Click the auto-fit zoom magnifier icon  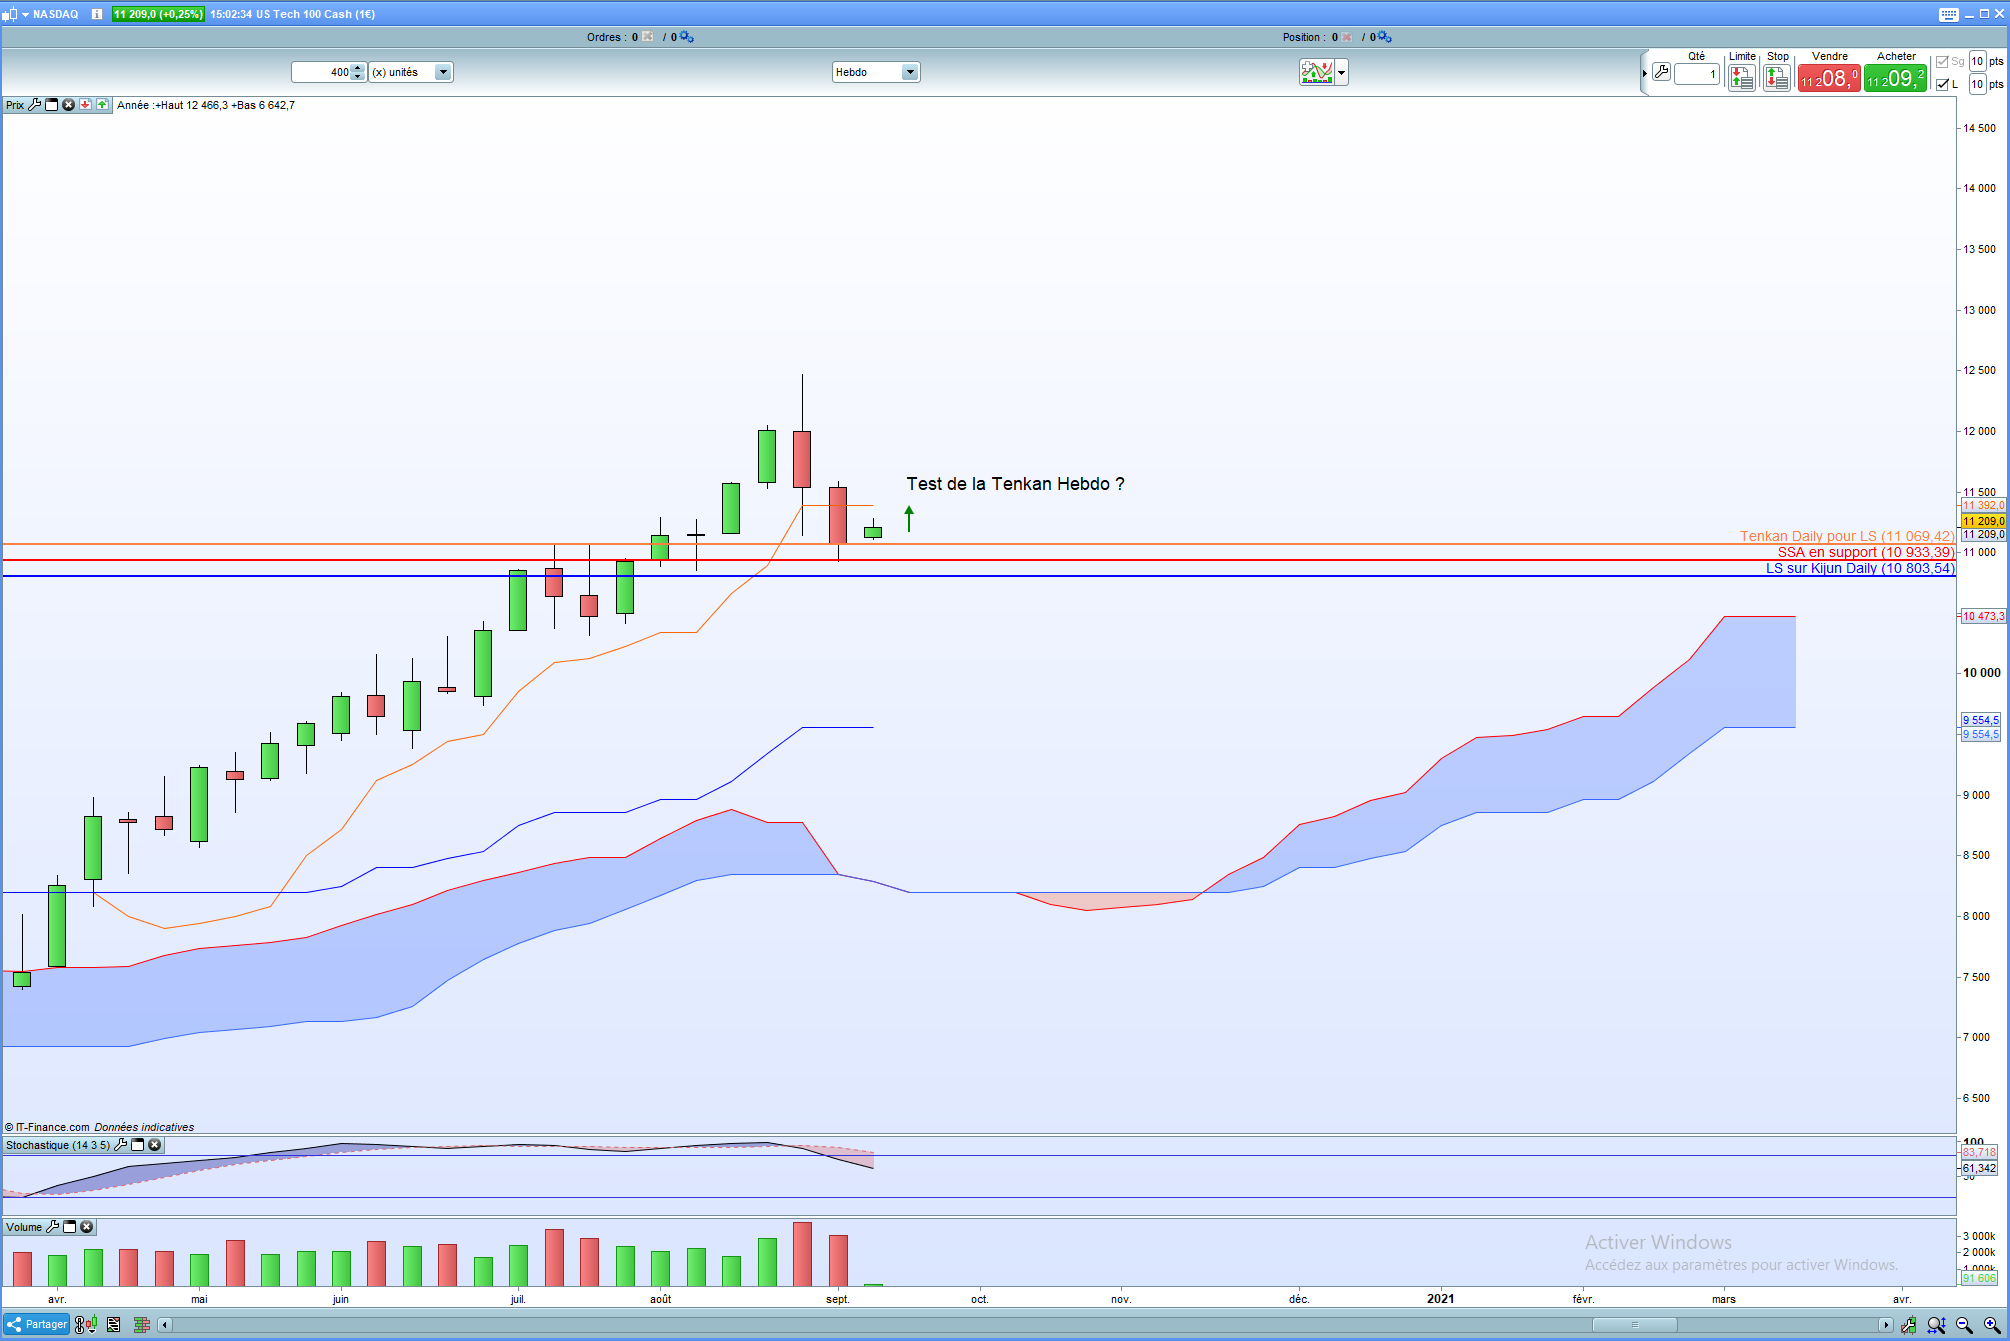click(1936, 1325)
